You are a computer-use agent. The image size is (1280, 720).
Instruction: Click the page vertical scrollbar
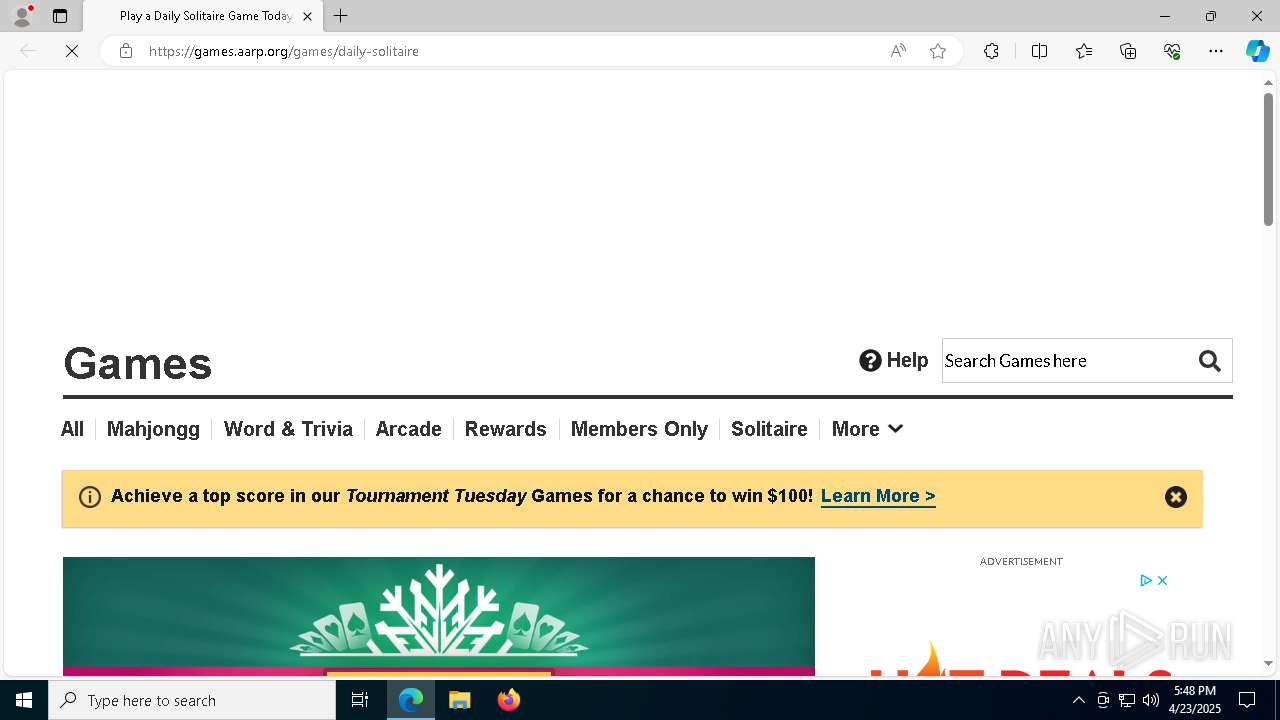point(1268,160)
